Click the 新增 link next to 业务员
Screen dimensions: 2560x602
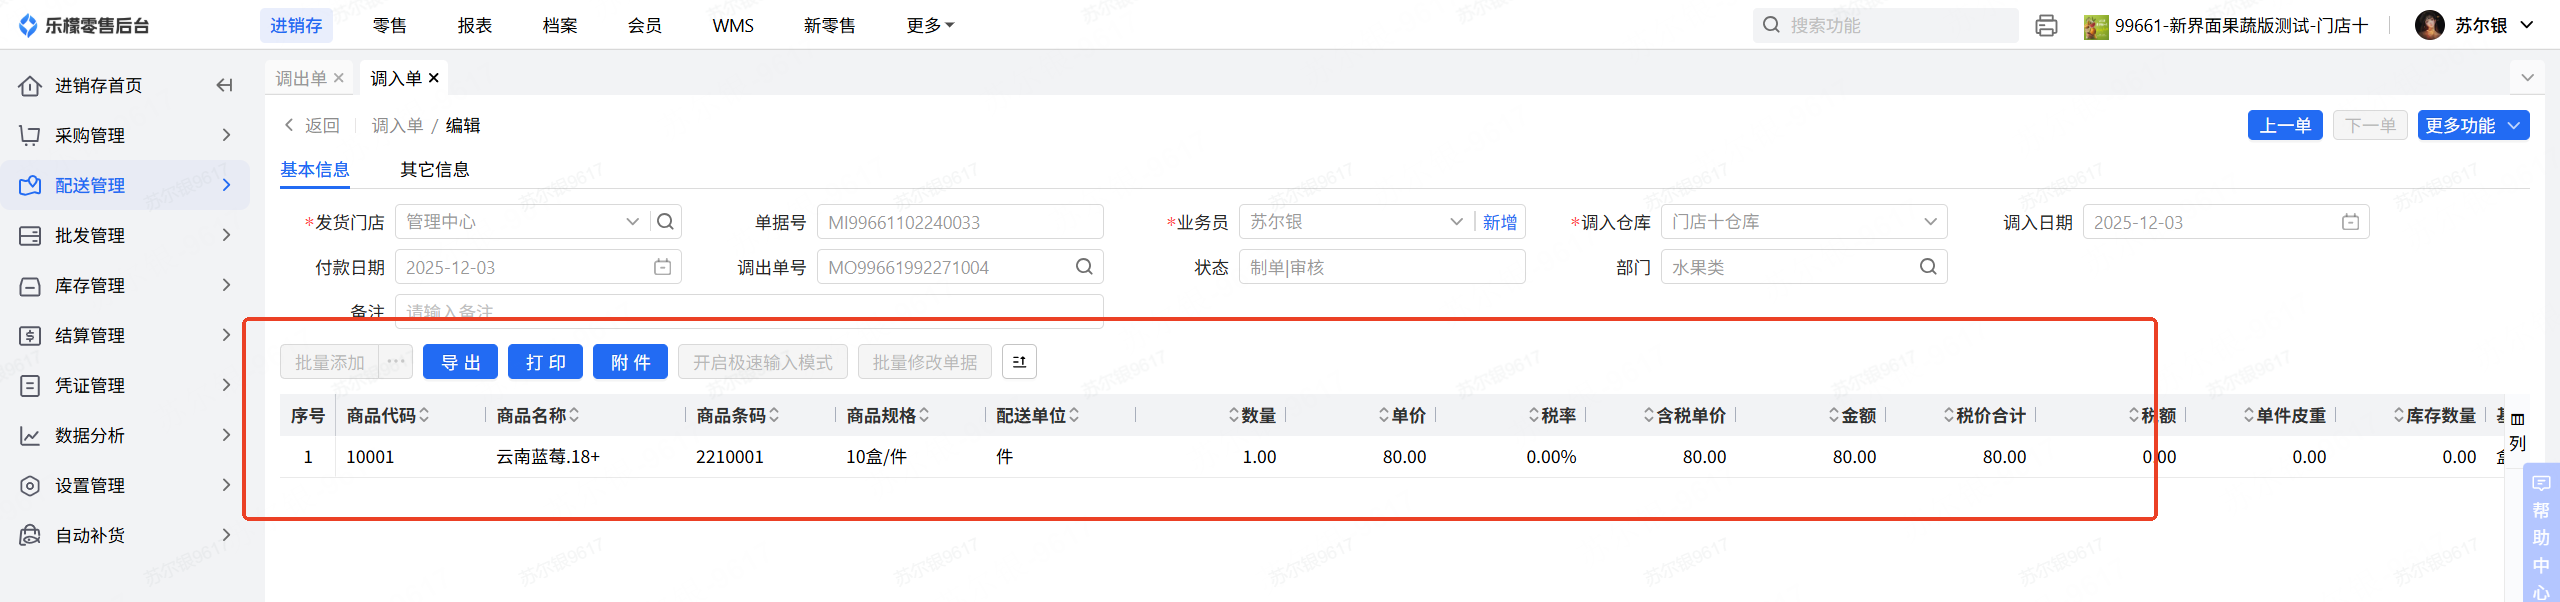click(1499, 222)
